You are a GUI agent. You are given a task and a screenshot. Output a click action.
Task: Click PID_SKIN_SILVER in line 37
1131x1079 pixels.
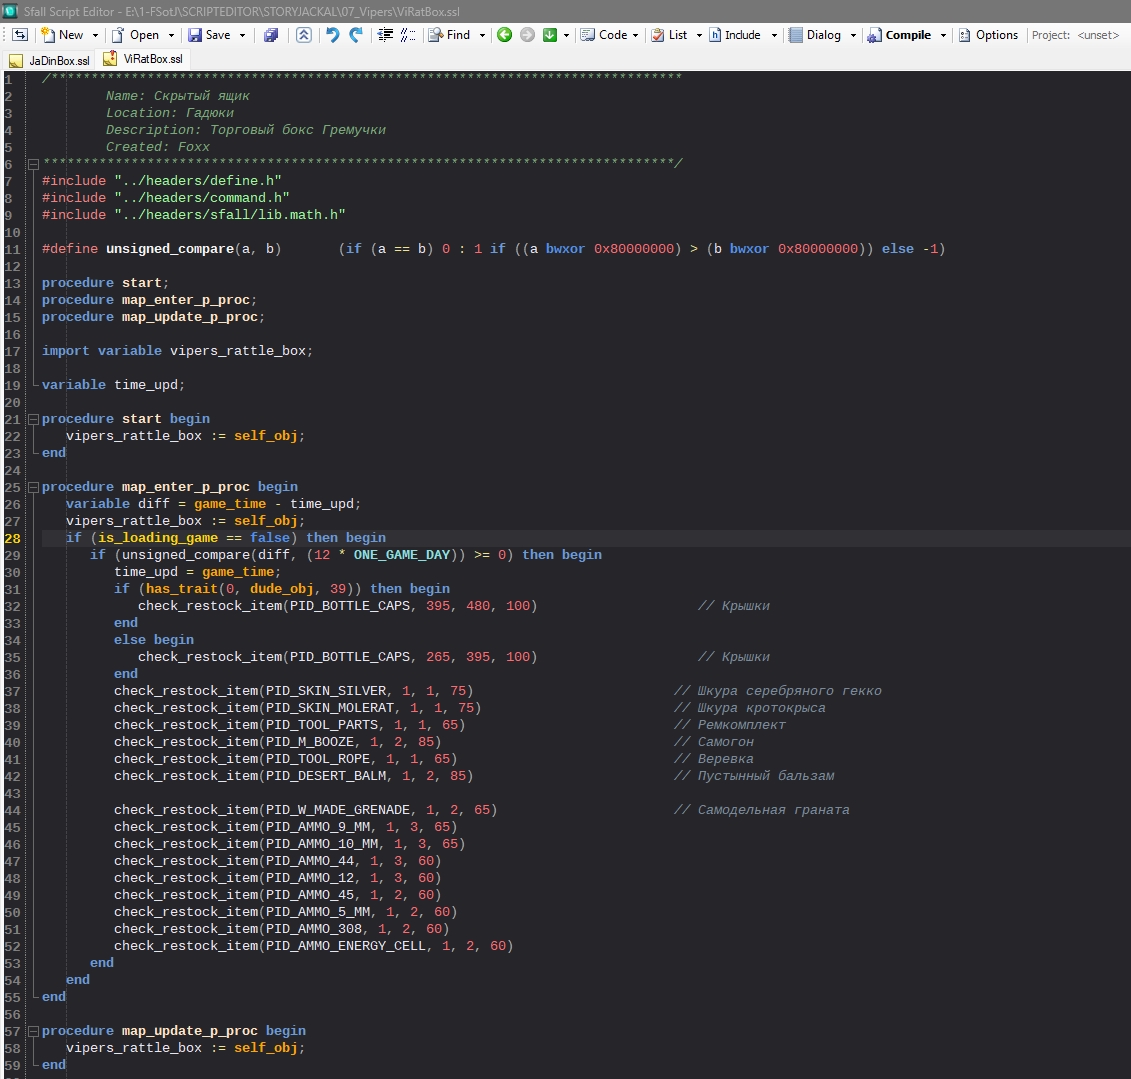tap(326, 691)
